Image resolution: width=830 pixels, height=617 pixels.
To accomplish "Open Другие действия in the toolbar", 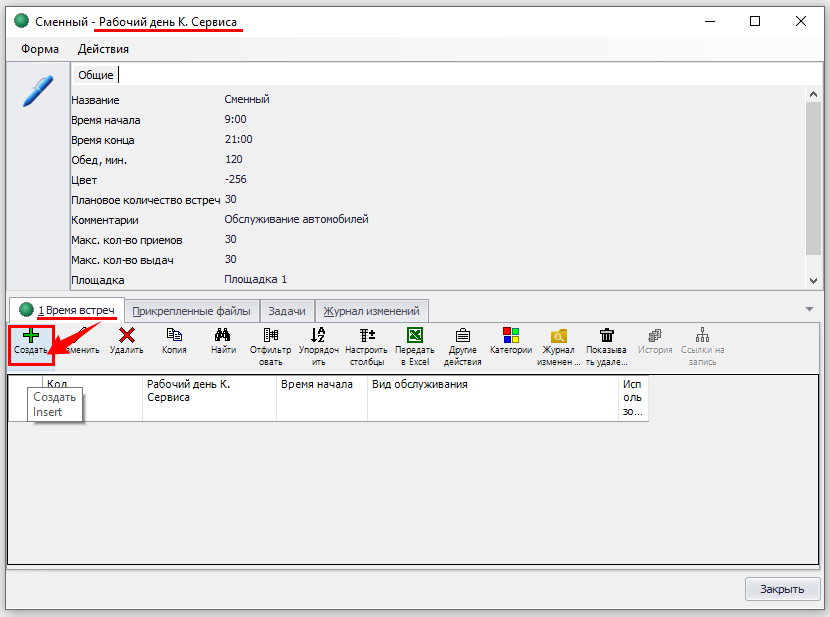I will (x=462, y=336).
